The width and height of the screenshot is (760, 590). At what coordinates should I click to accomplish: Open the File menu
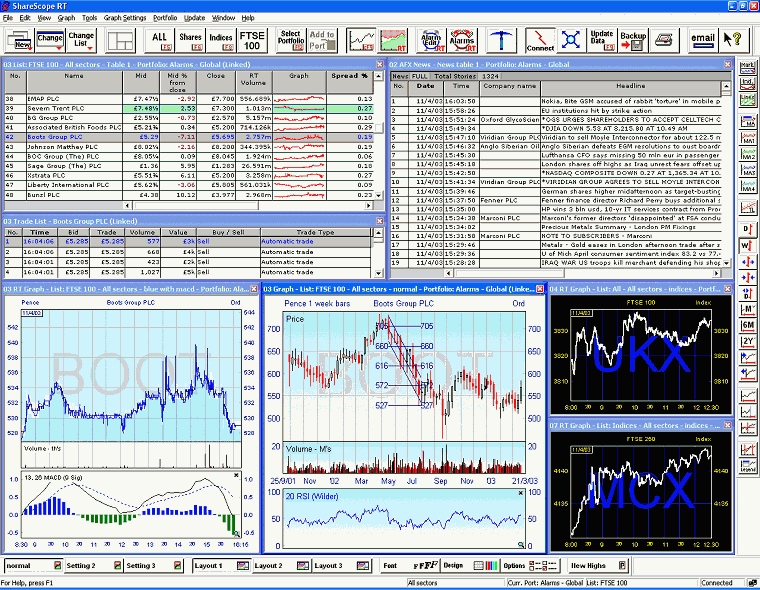8,18
